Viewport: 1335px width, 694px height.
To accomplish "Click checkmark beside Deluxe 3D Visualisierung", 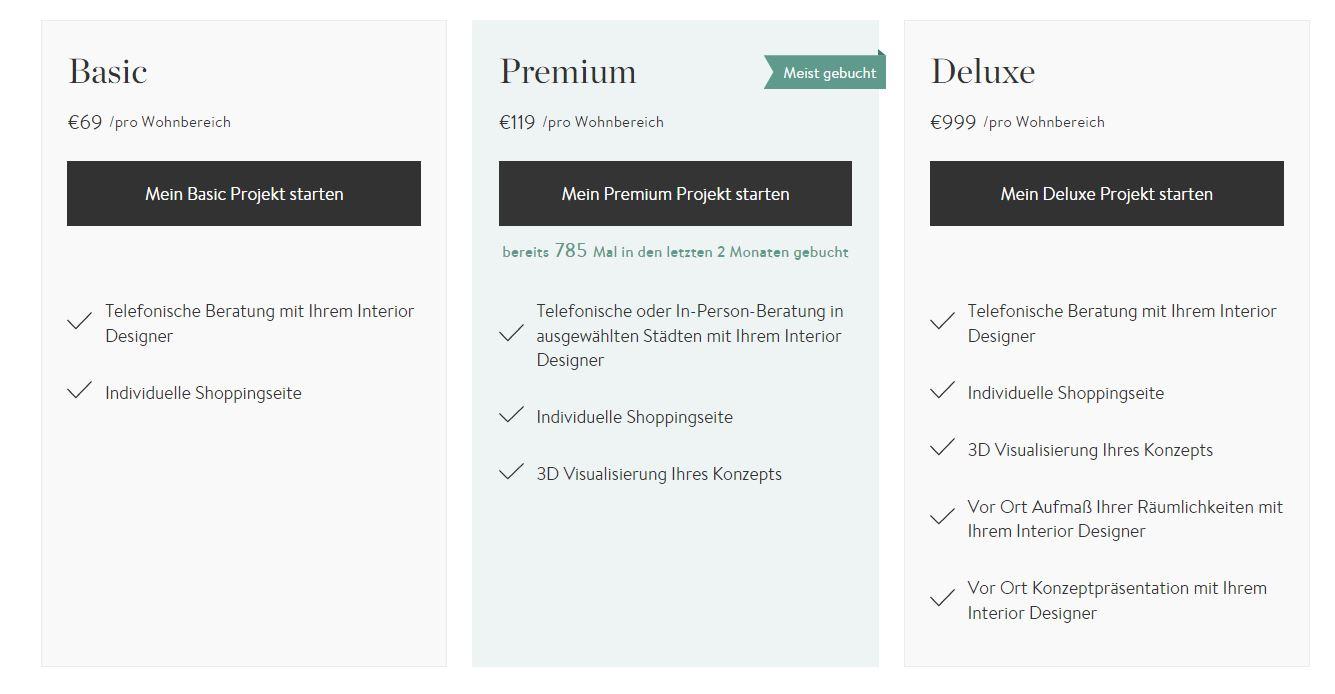I will tap(942, 448).
